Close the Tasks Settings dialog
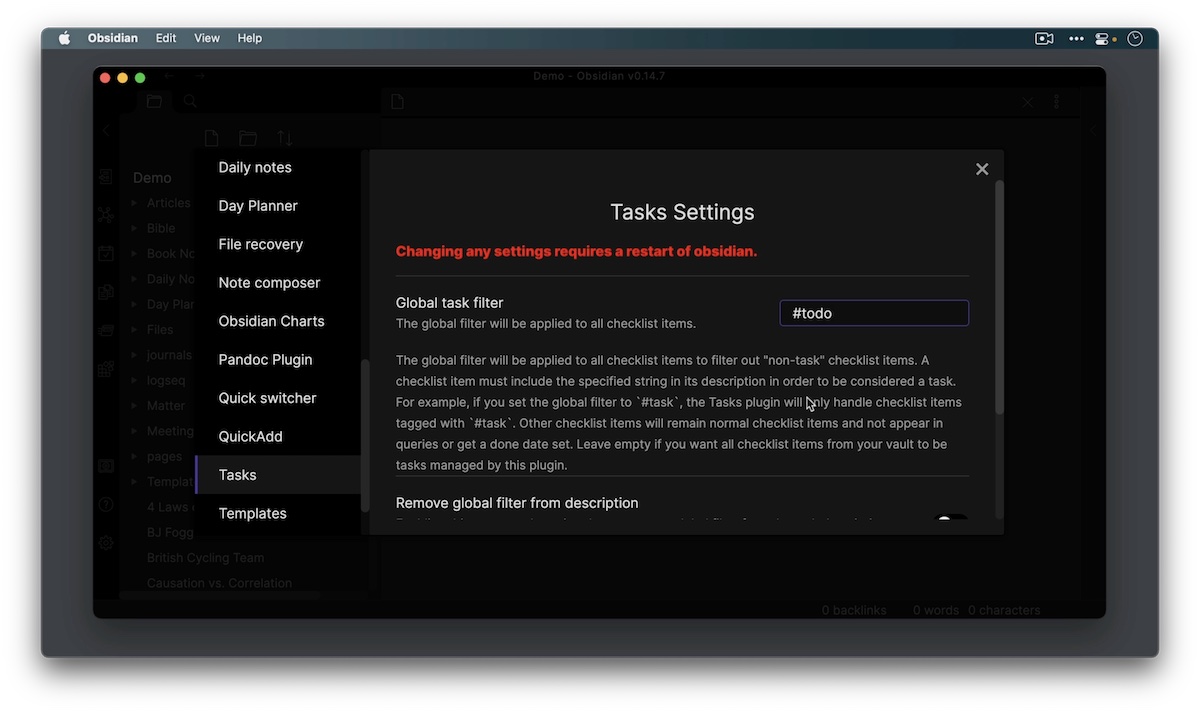This screenshot has width=1200, height=712. pos(982,169)
